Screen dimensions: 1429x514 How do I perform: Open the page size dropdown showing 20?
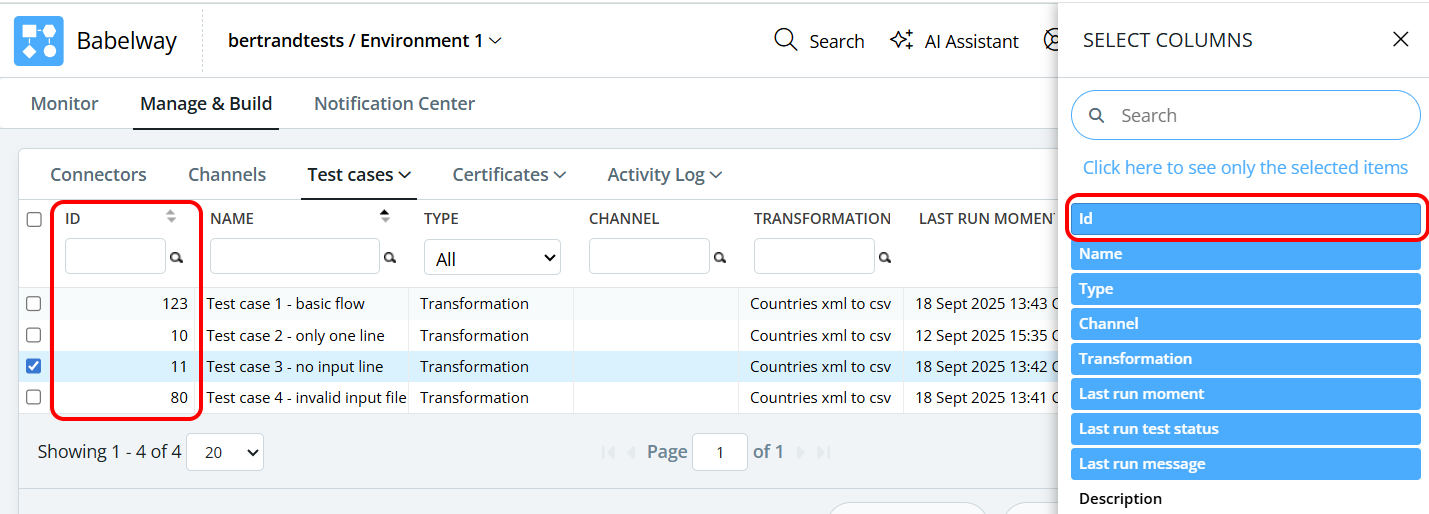pos(225,452)
